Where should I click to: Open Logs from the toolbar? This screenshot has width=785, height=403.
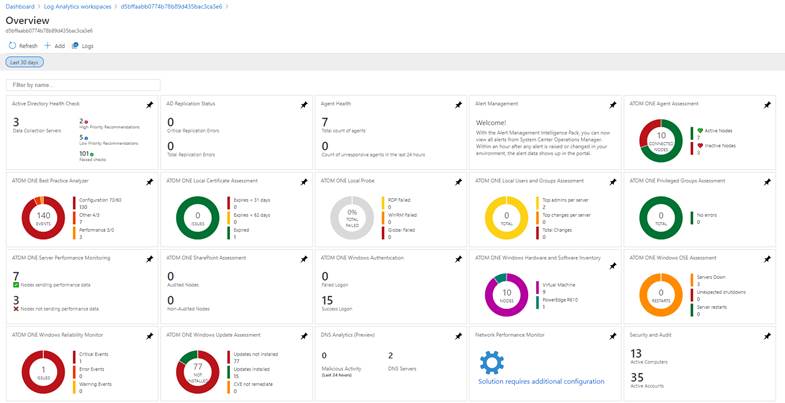[x=83, y=46]
